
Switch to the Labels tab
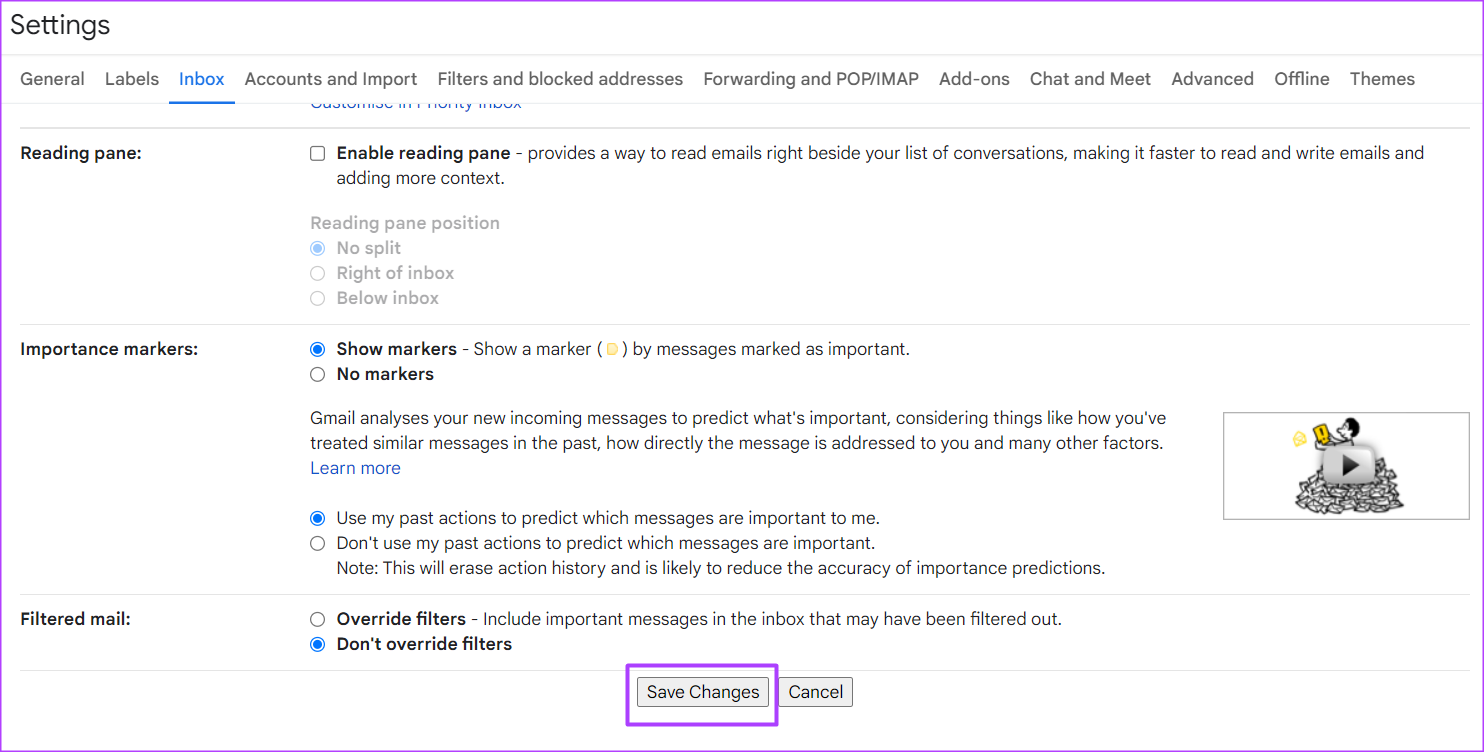[132, 79]
